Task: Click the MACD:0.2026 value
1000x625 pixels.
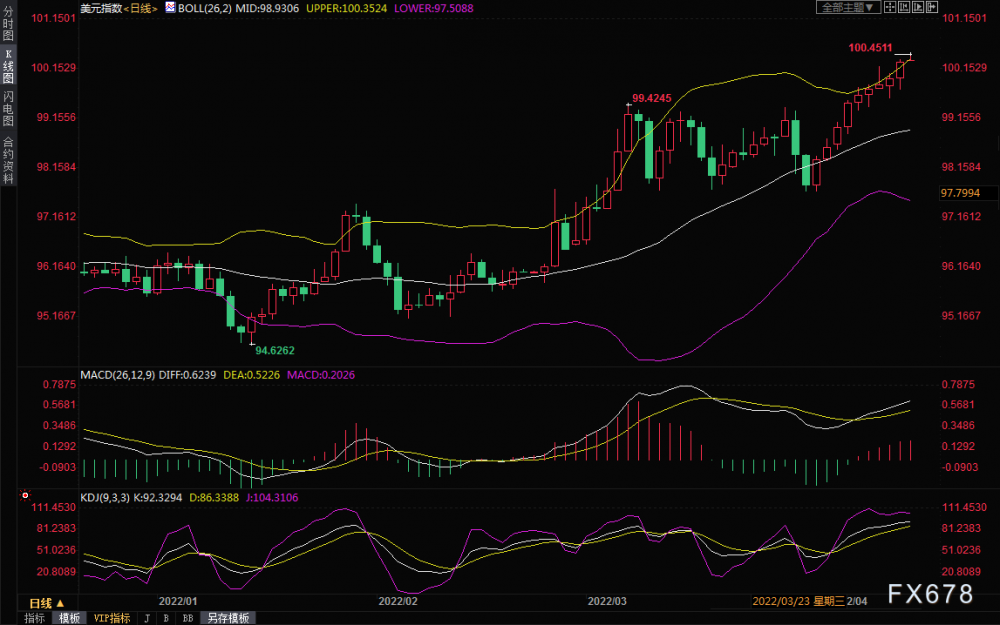Action: click(x=321, y=375)
